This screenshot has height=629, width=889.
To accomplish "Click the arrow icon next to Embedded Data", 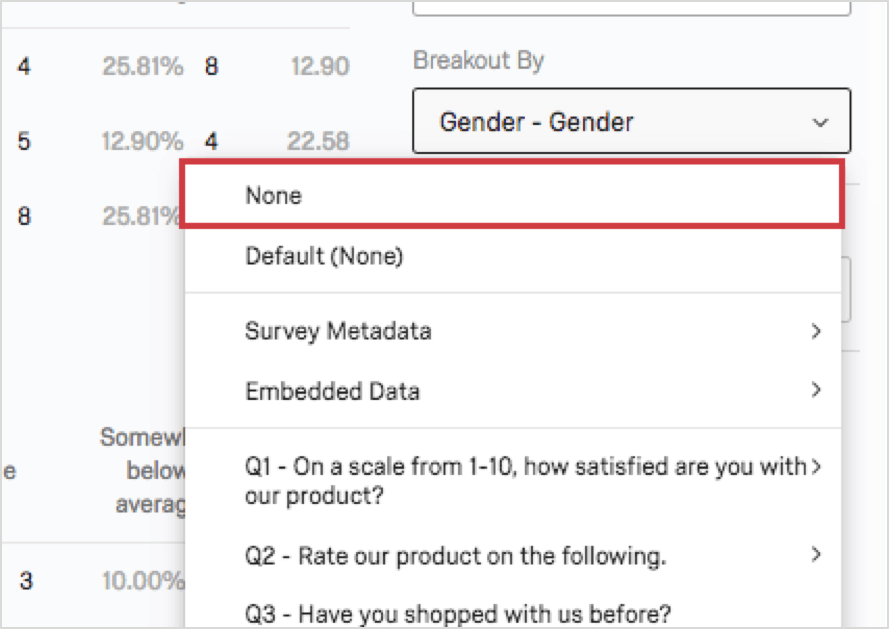I will pos(817,392).
